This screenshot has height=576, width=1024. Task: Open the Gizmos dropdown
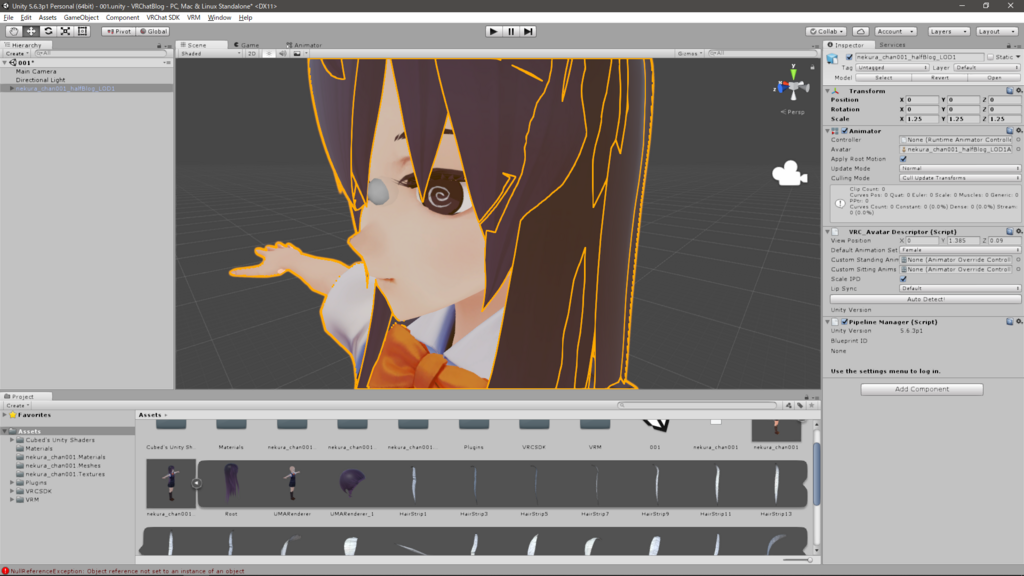pos(689,54)
